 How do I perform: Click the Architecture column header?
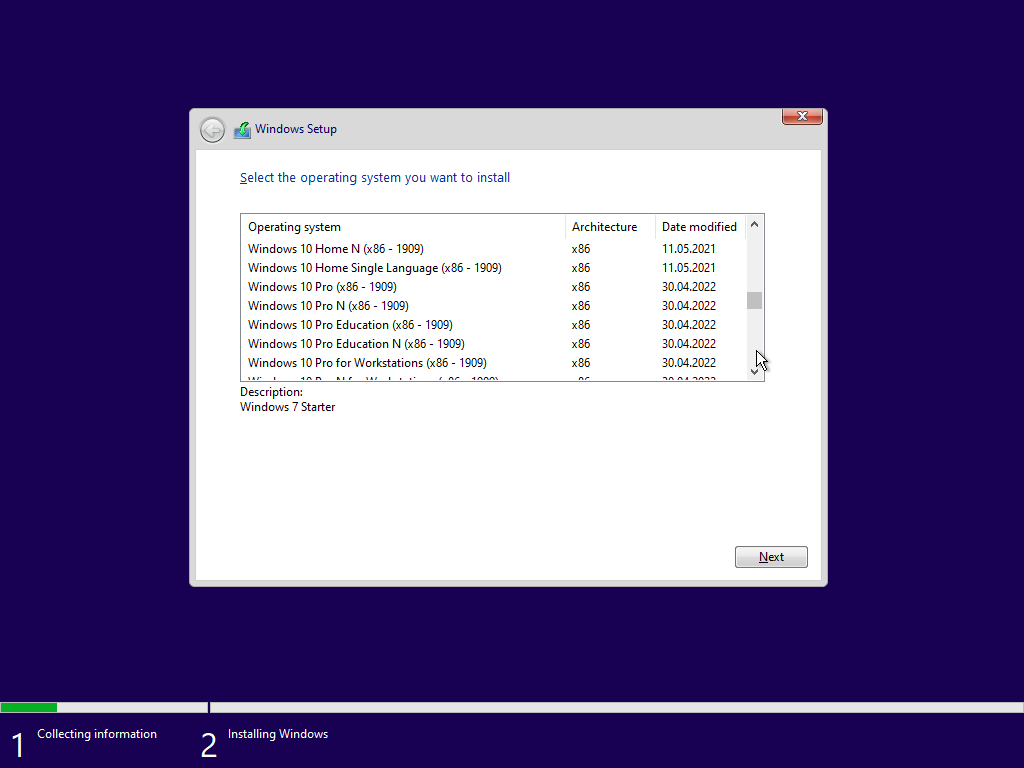click(x=610, y=227)
